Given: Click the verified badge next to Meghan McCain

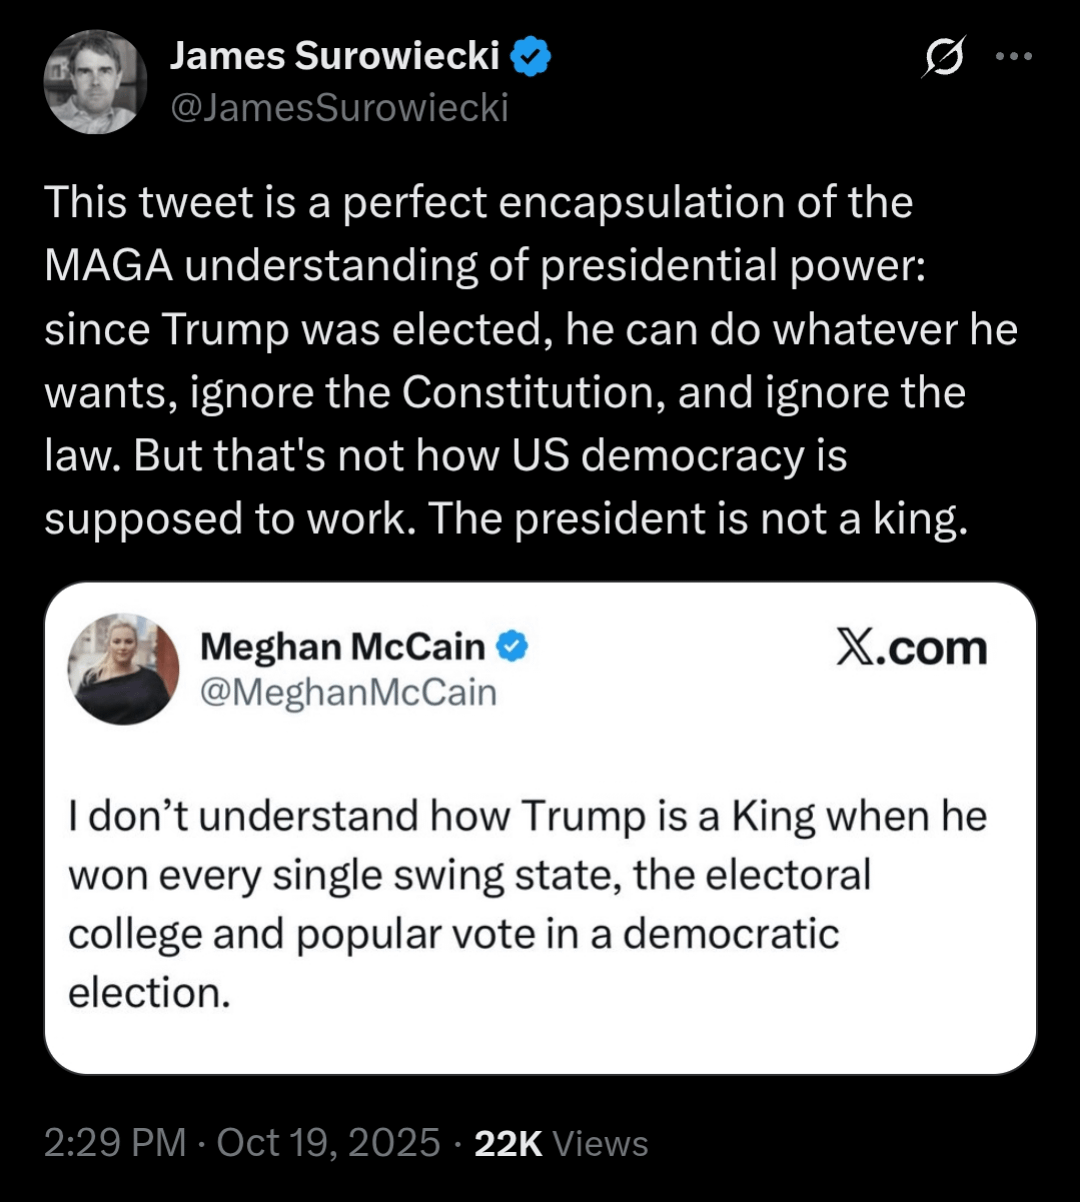Looking at the screenshot, I should point(512,647).
